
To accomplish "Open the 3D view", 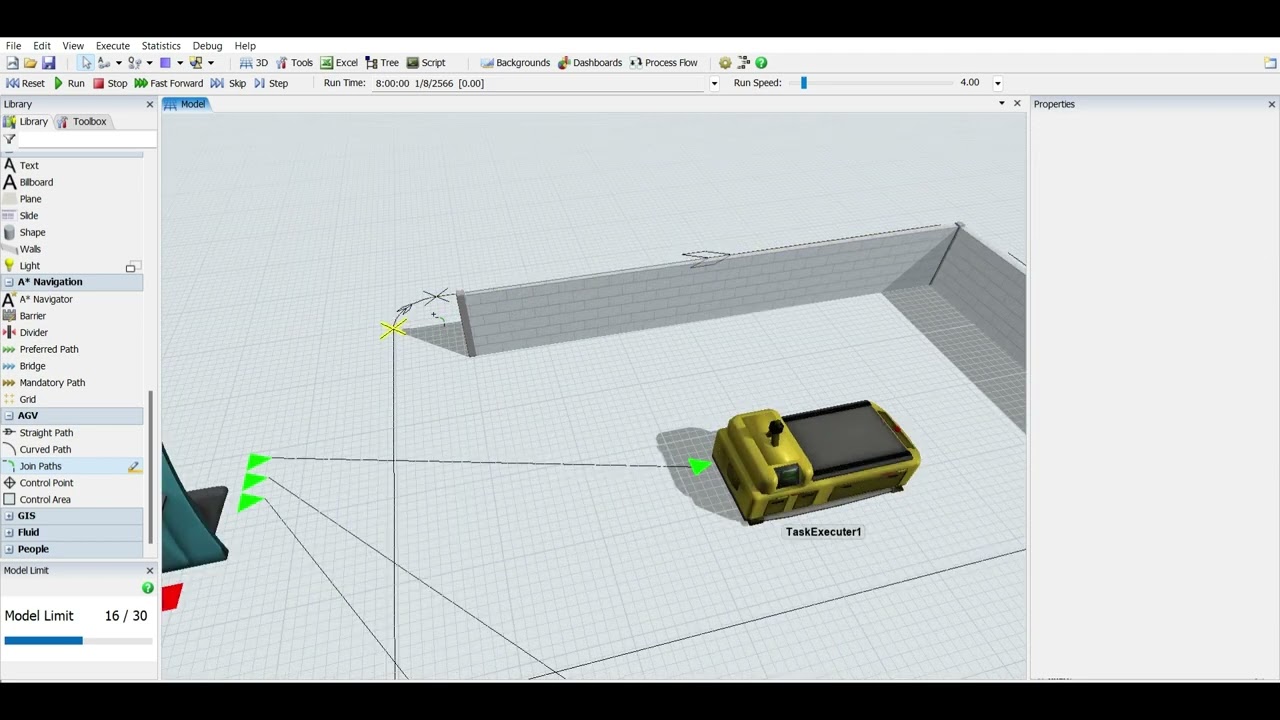I will [x=254, y=63].
